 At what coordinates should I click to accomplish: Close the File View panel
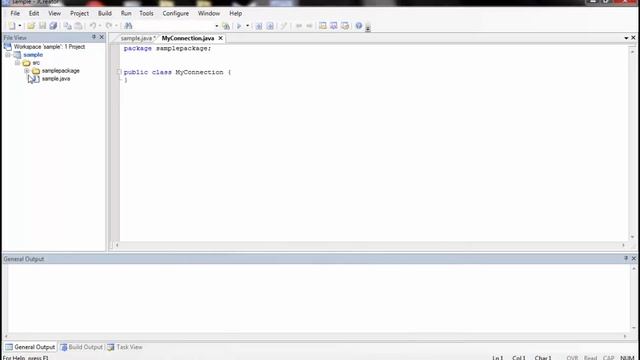(102, 37)
